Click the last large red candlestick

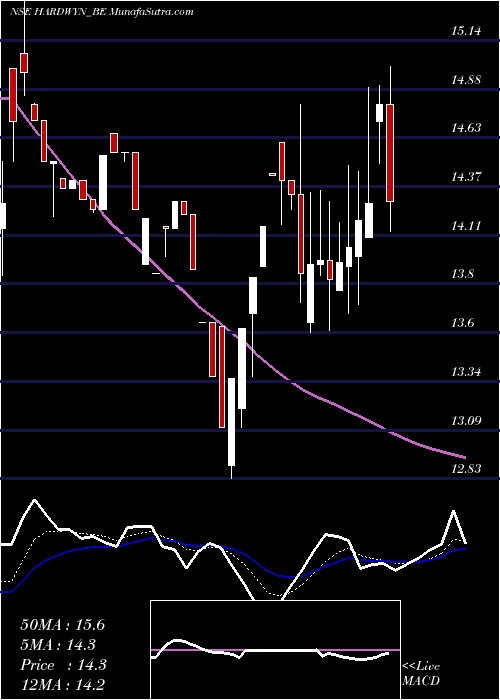(x=390, y=153)
